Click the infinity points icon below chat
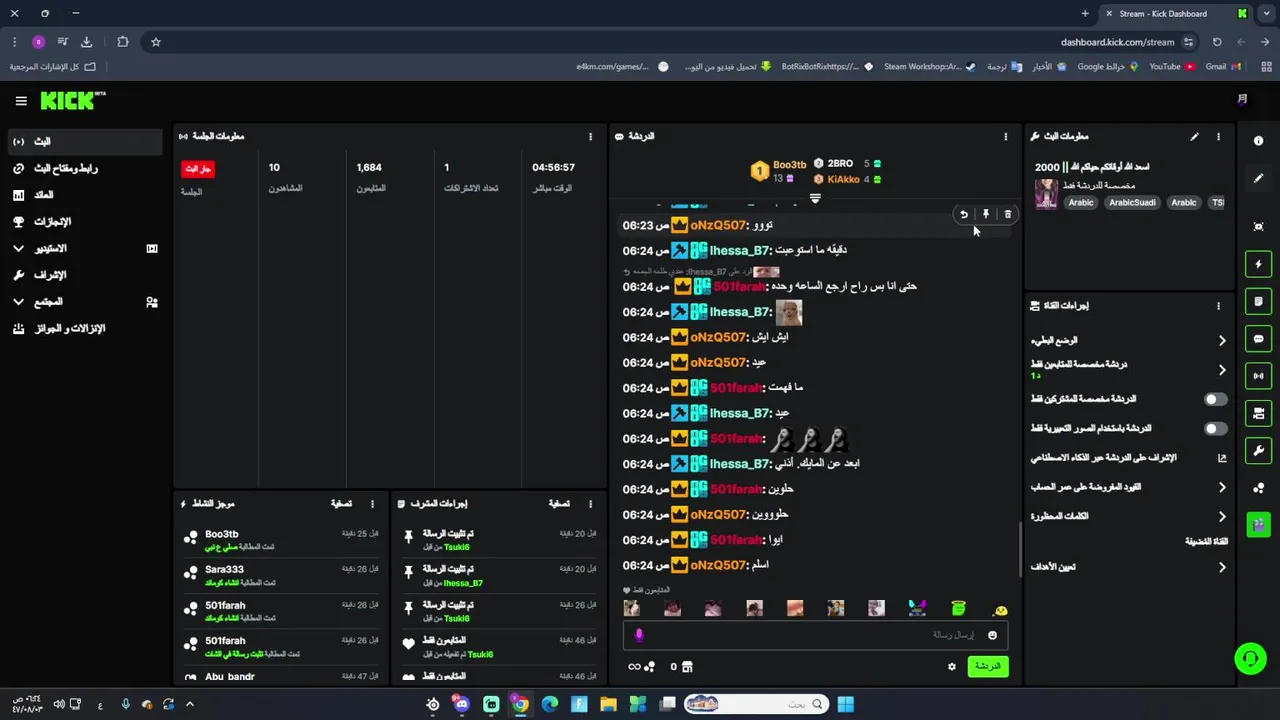This screenshot has width=1280, height=720. pyautogui.click(x=634, y=667)
